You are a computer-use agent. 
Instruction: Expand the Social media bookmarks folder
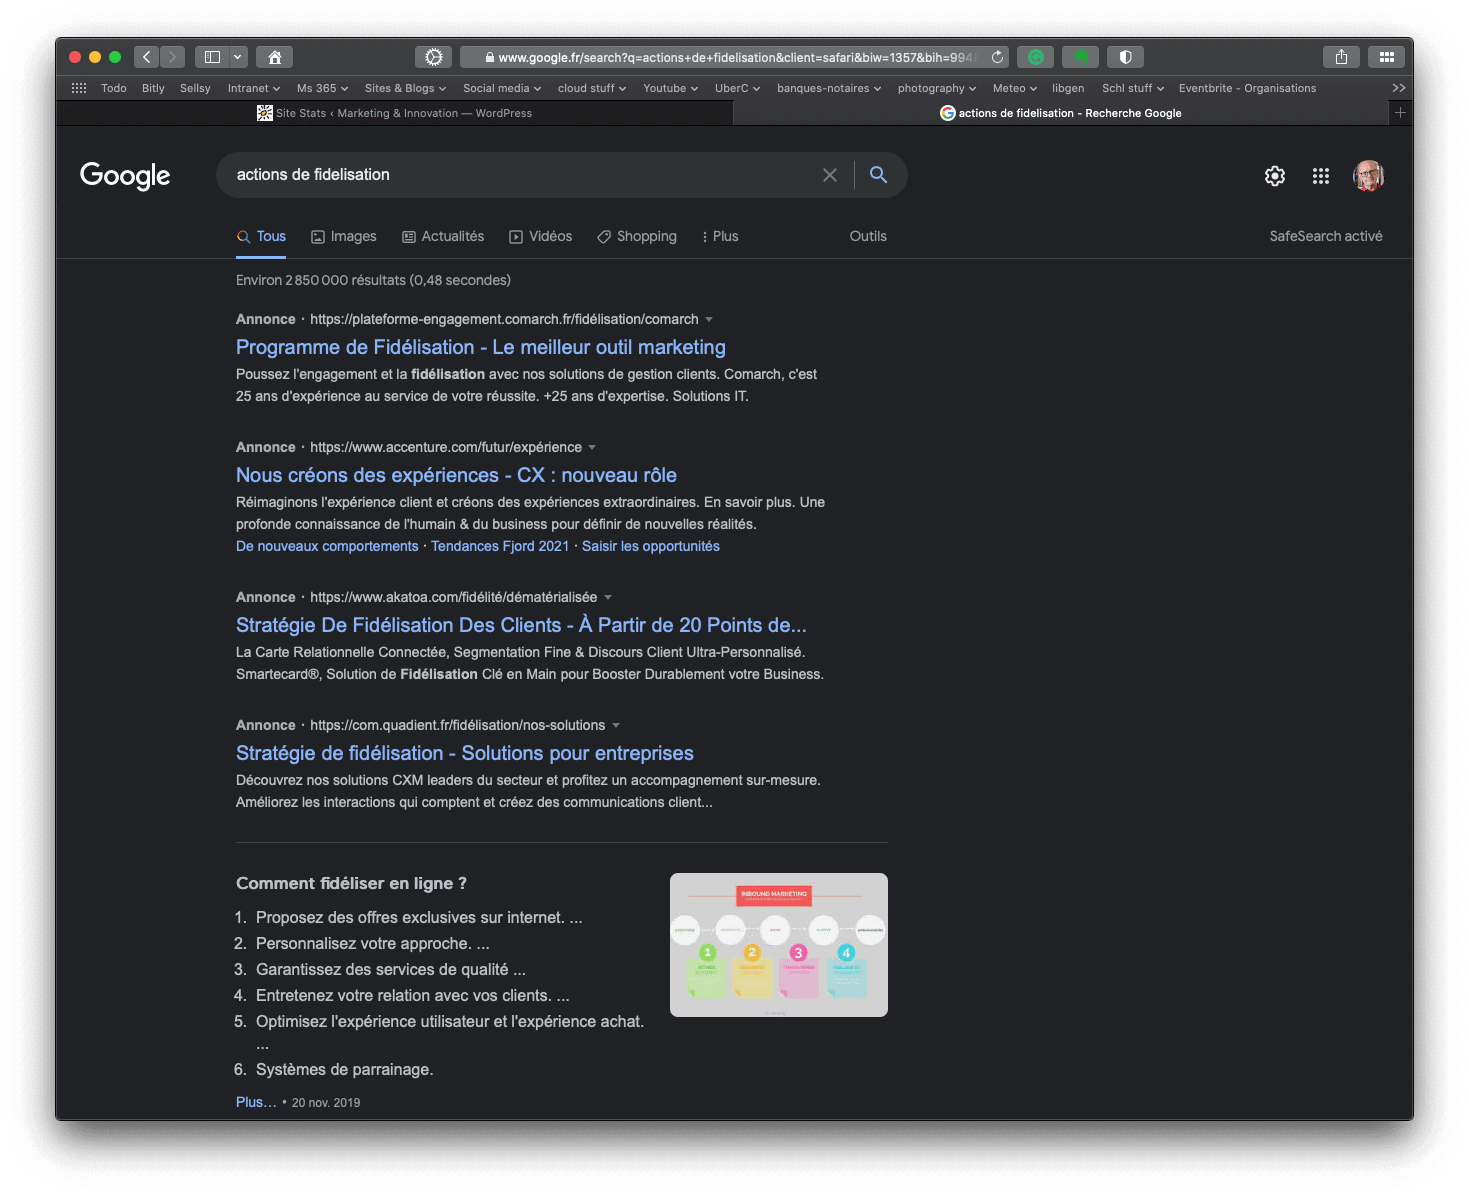[x=502, y=88]
